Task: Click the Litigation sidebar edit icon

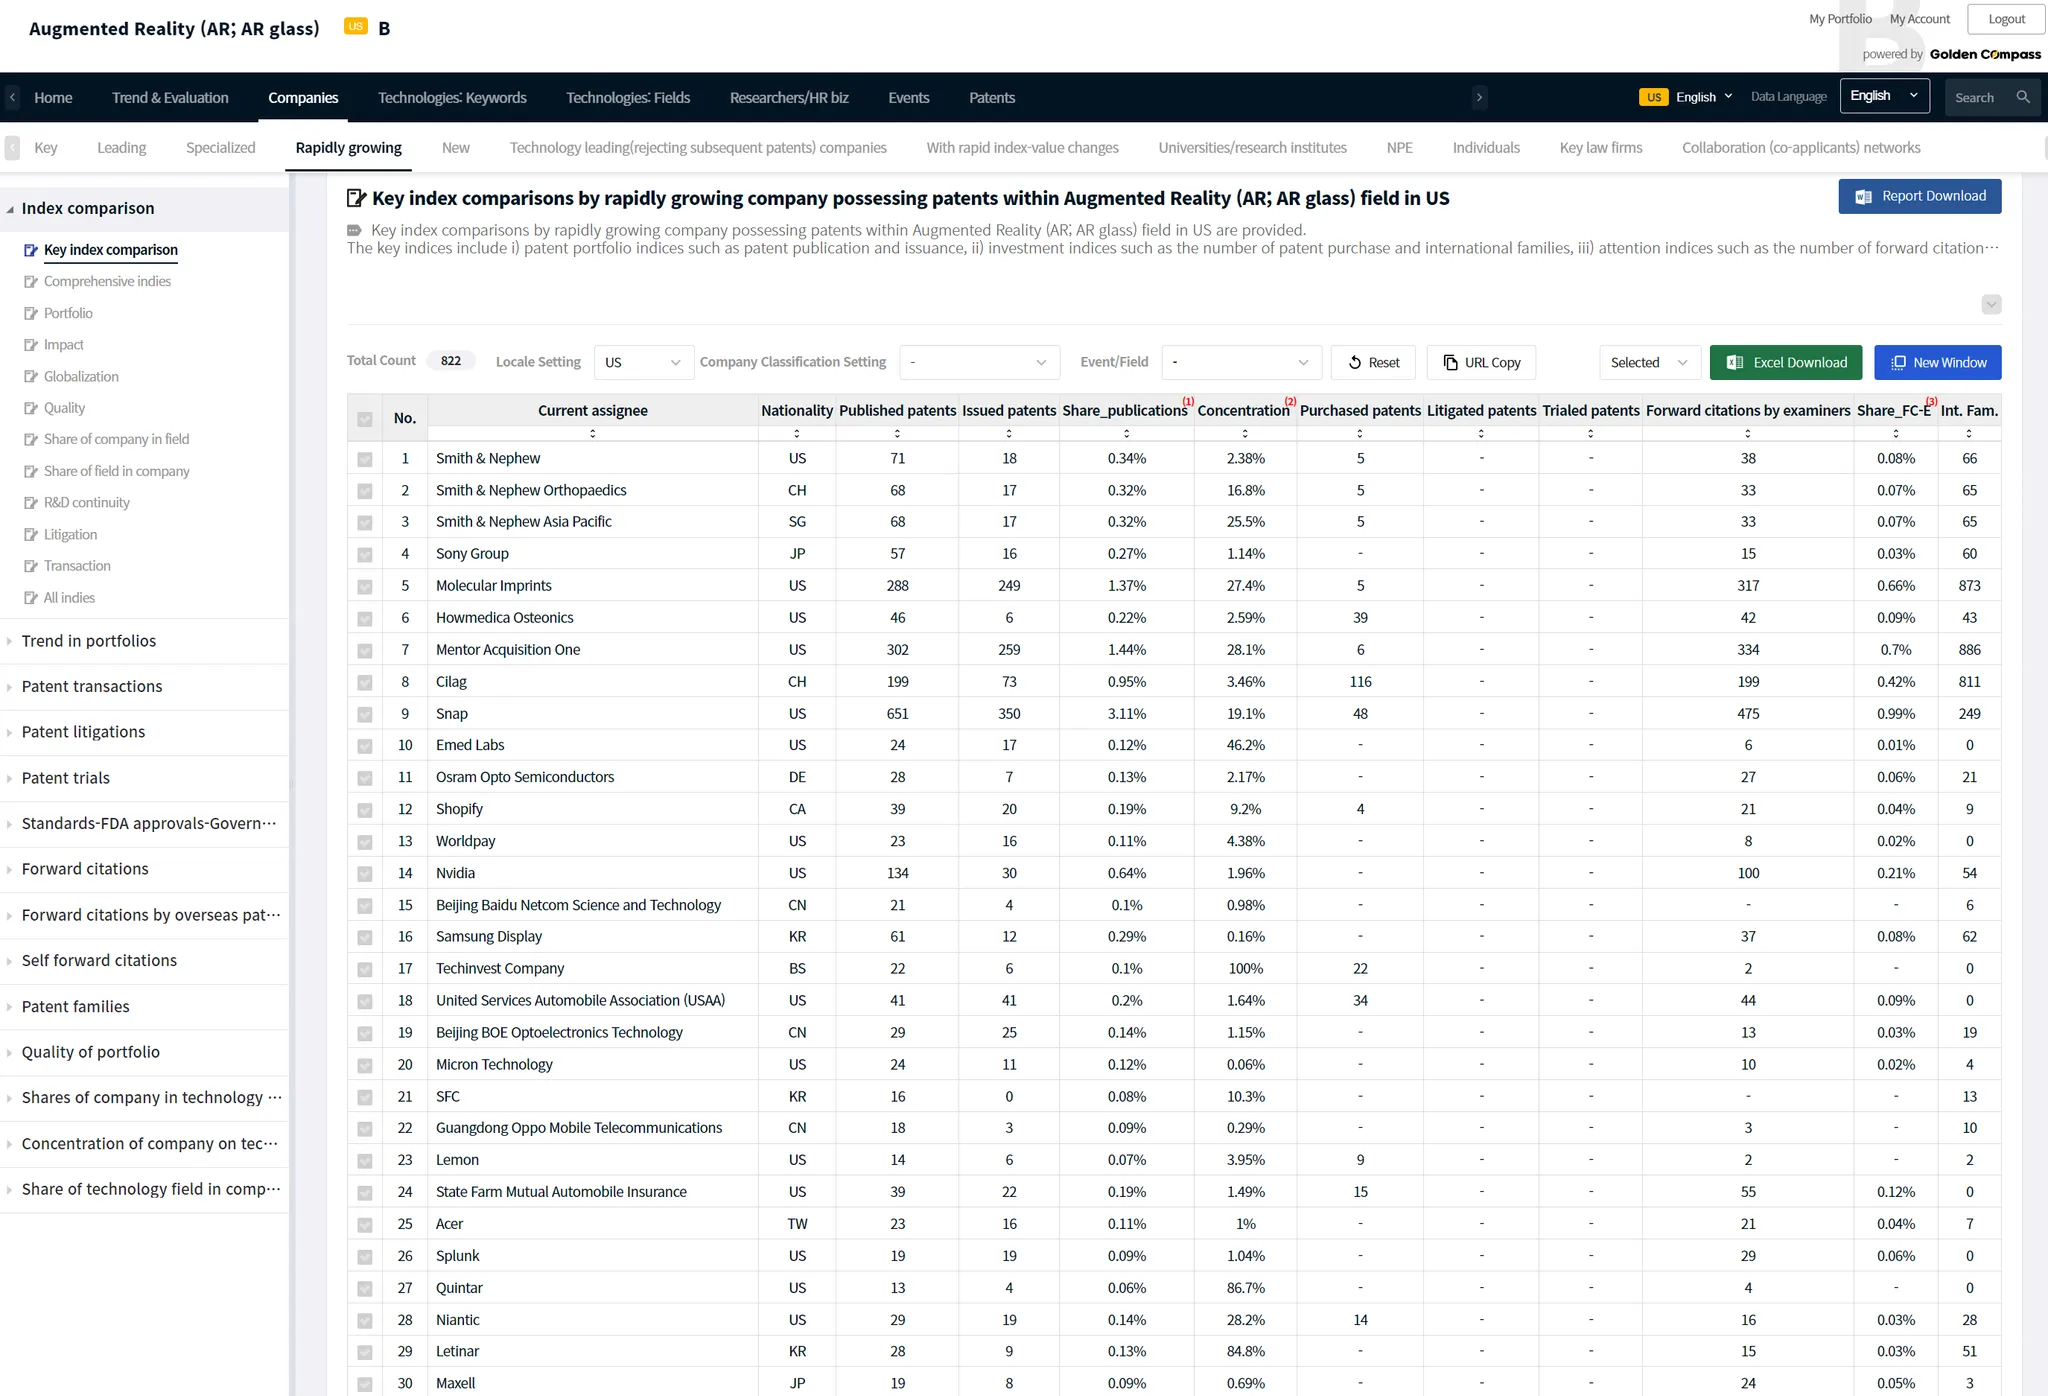Action: point(31,535)
